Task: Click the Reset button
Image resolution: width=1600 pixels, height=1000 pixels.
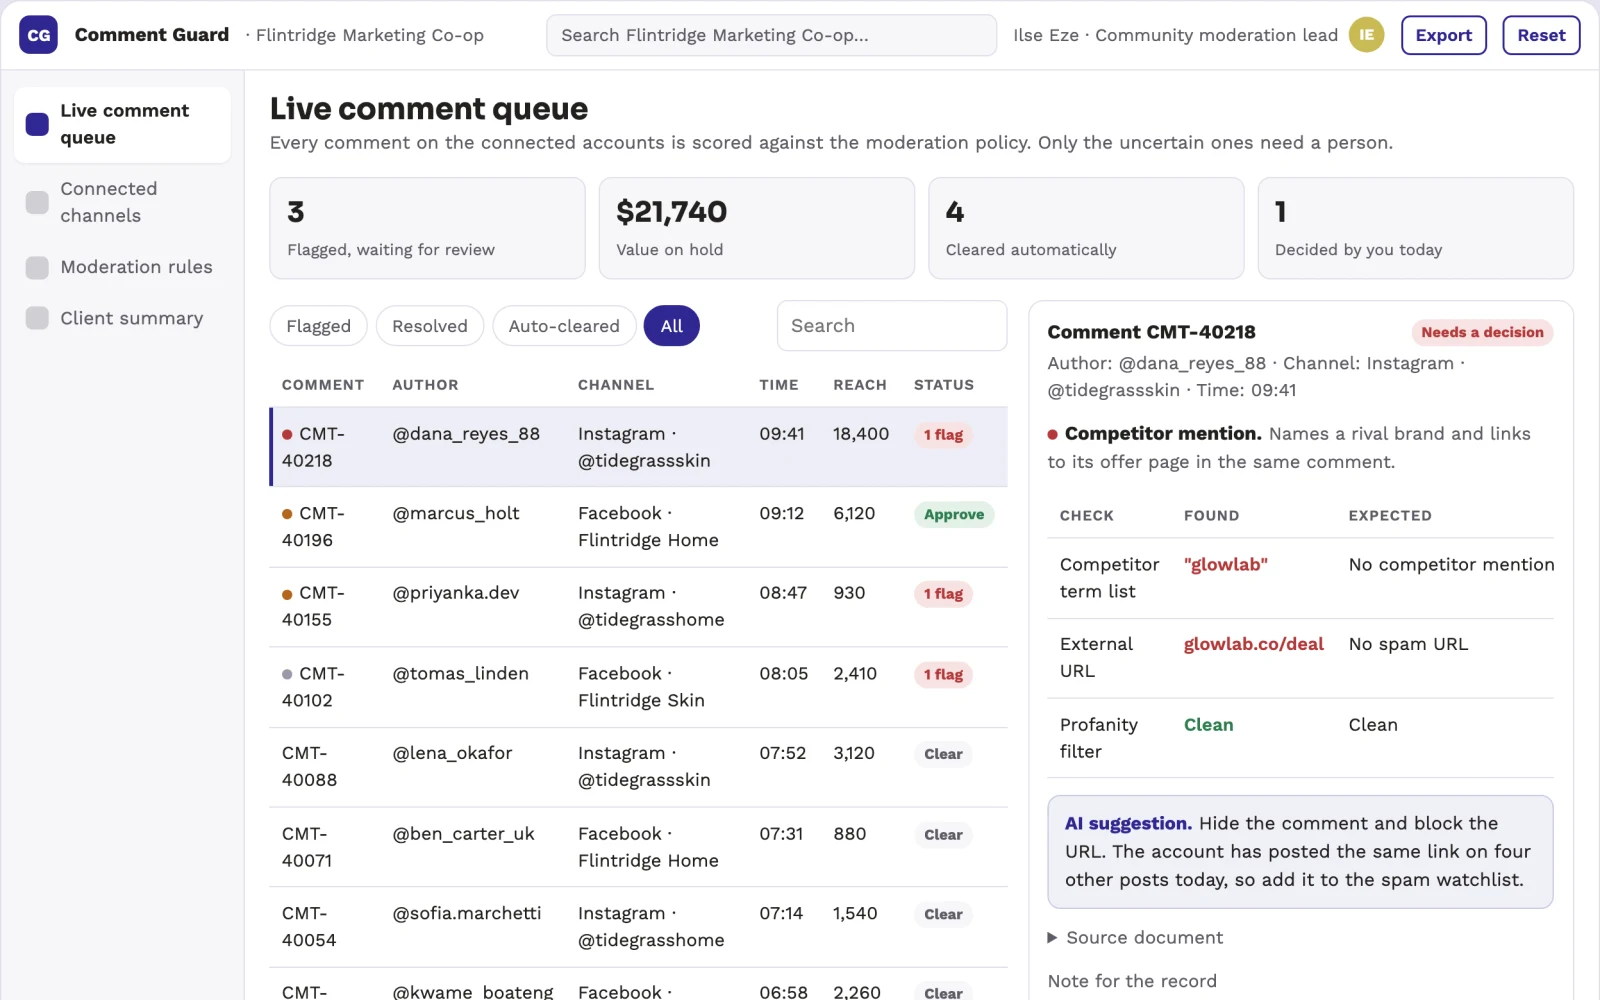Action: [1541, 35]
